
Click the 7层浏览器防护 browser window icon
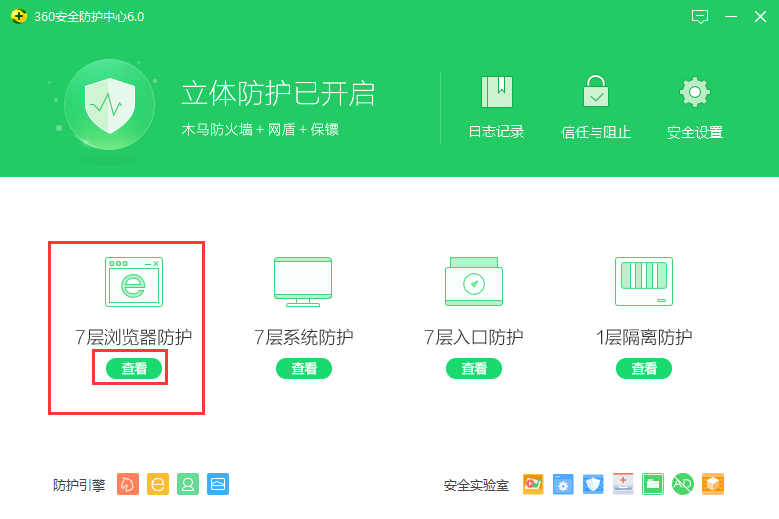(134, 281)
